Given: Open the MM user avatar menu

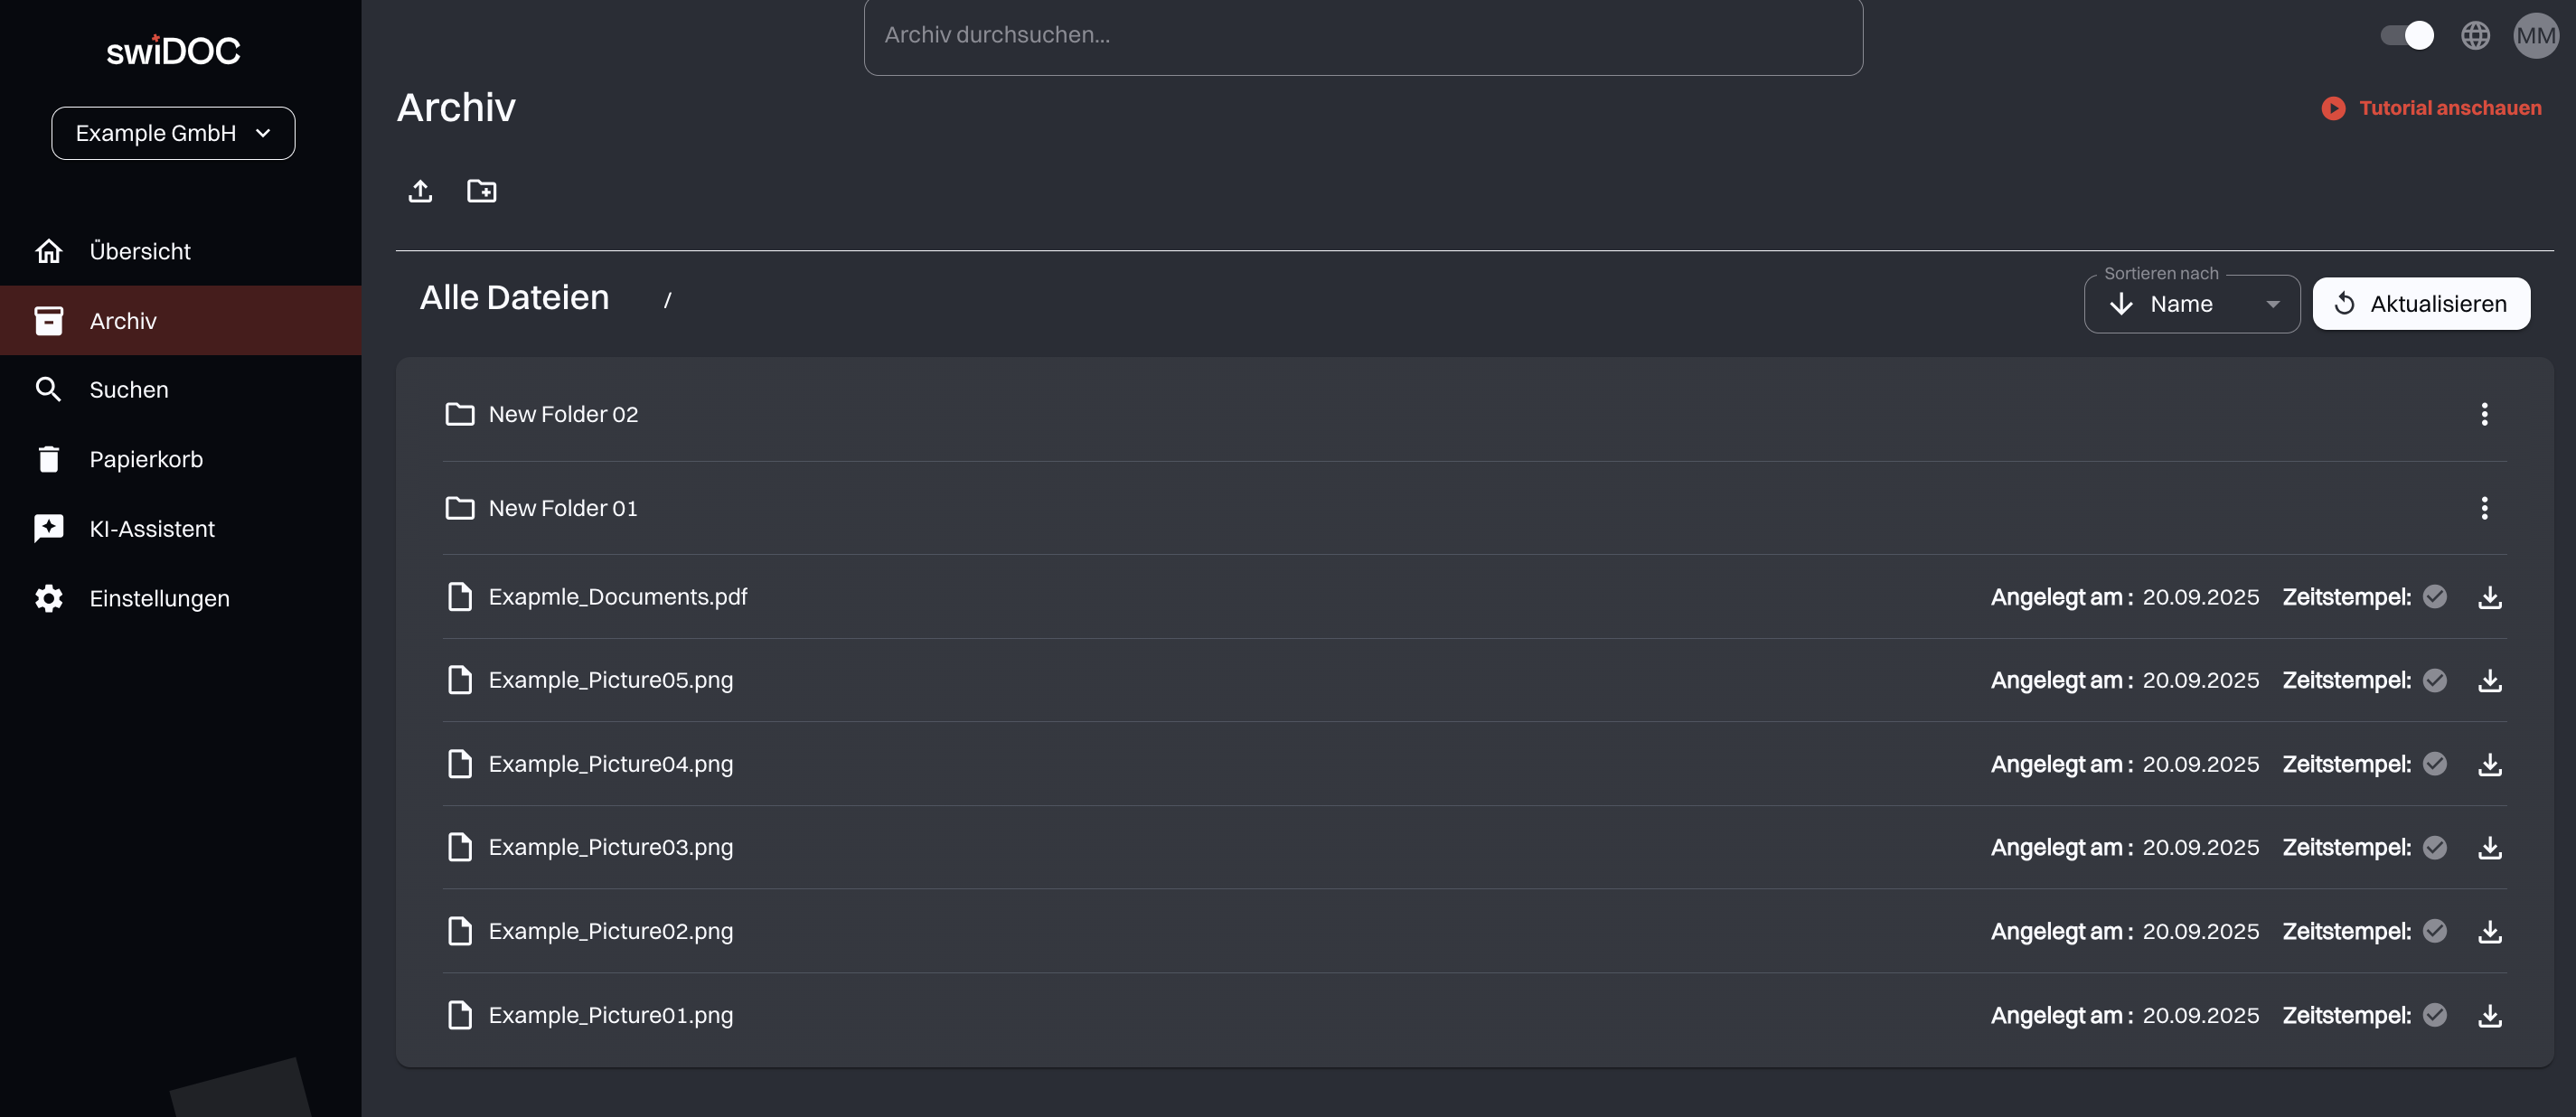Looking at the screenshot, I should (x=2535, y=36).
